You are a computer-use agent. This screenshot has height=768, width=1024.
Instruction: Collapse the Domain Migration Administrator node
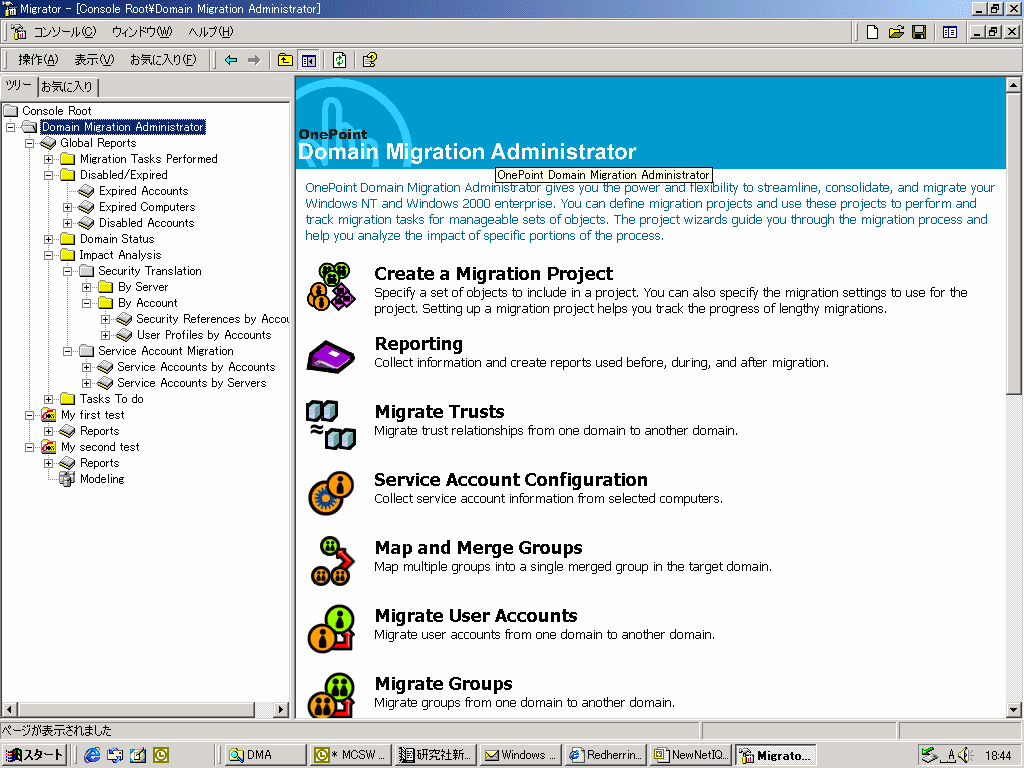[x=10, y=127]
